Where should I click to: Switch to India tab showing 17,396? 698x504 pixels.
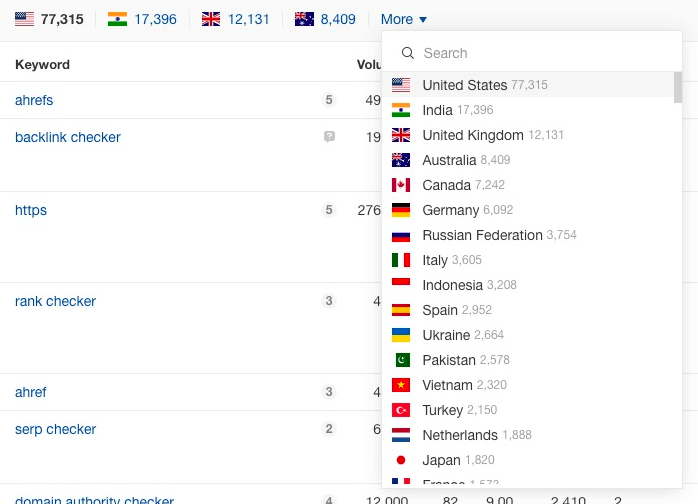(x=142, y=19)
